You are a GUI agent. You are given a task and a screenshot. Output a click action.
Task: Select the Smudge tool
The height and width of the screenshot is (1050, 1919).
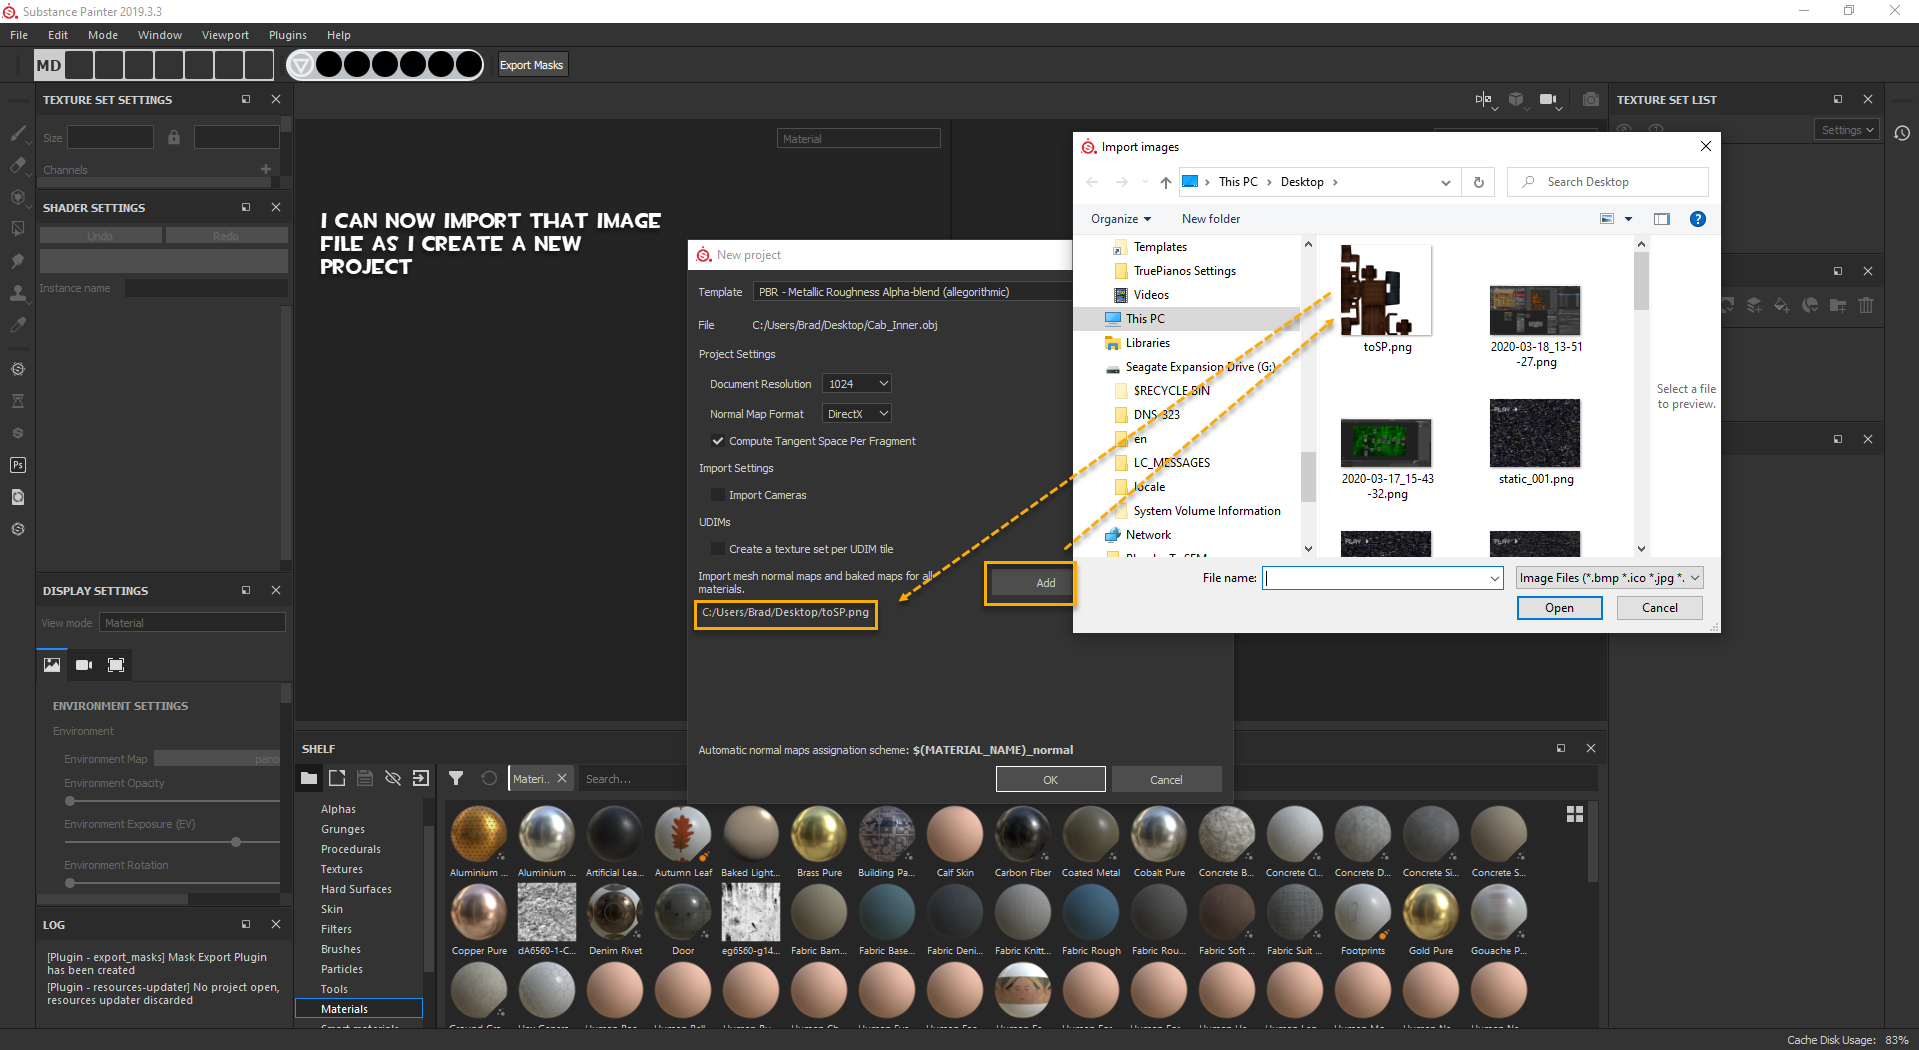pyautogui.click(x=17, y=261)
